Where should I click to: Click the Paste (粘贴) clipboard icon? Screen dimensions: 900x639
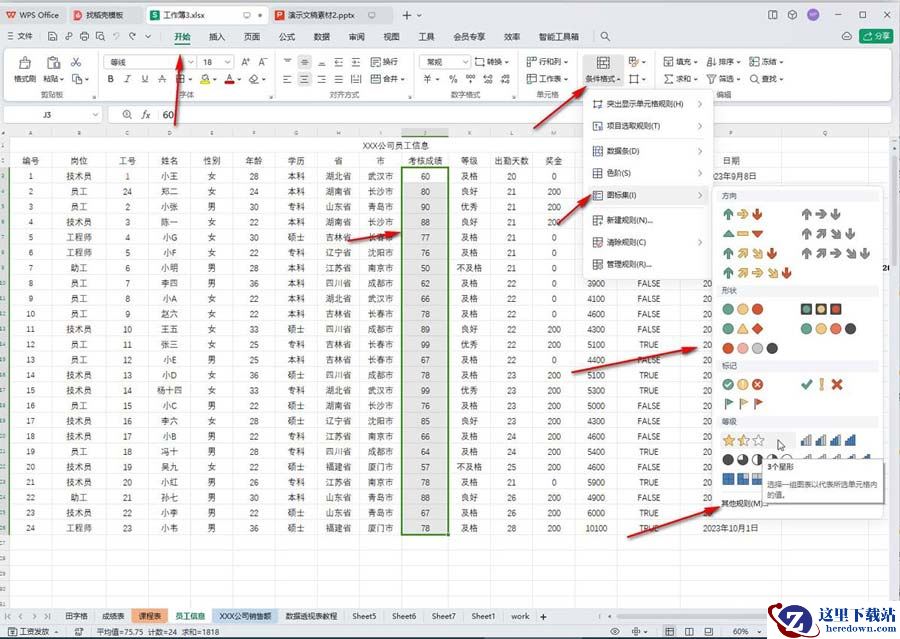click(x=53, y=62)
